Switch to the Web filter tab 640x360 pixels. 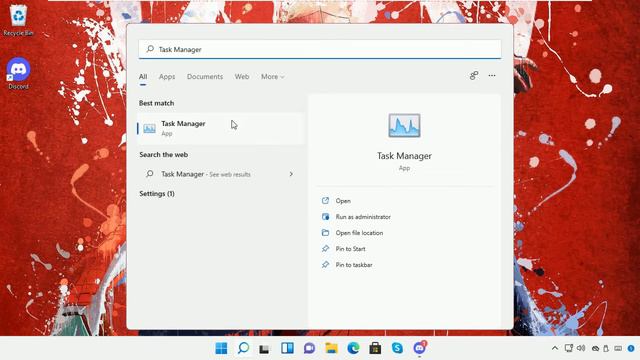coord(242,77)
